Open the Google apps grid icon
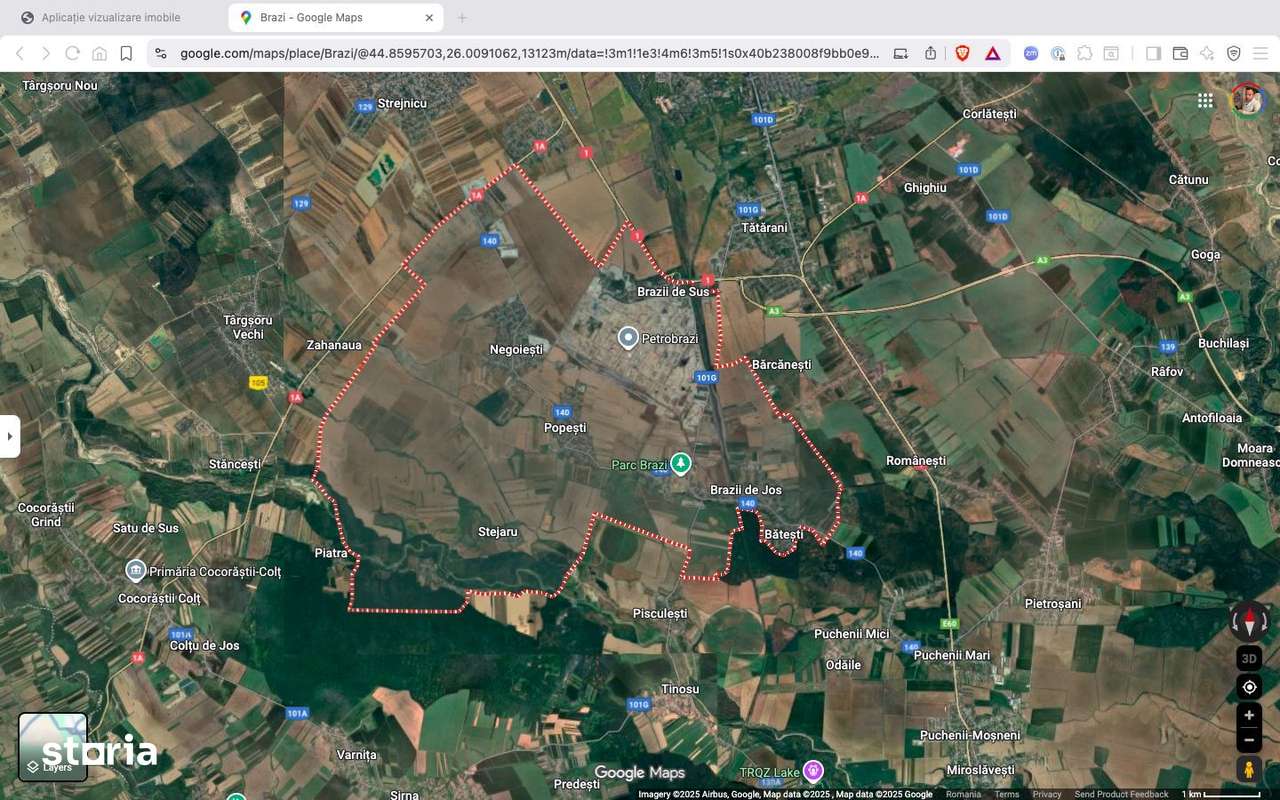This screenshot has height=800, width=1280. pyautogui.click(x=1204, y=100)
